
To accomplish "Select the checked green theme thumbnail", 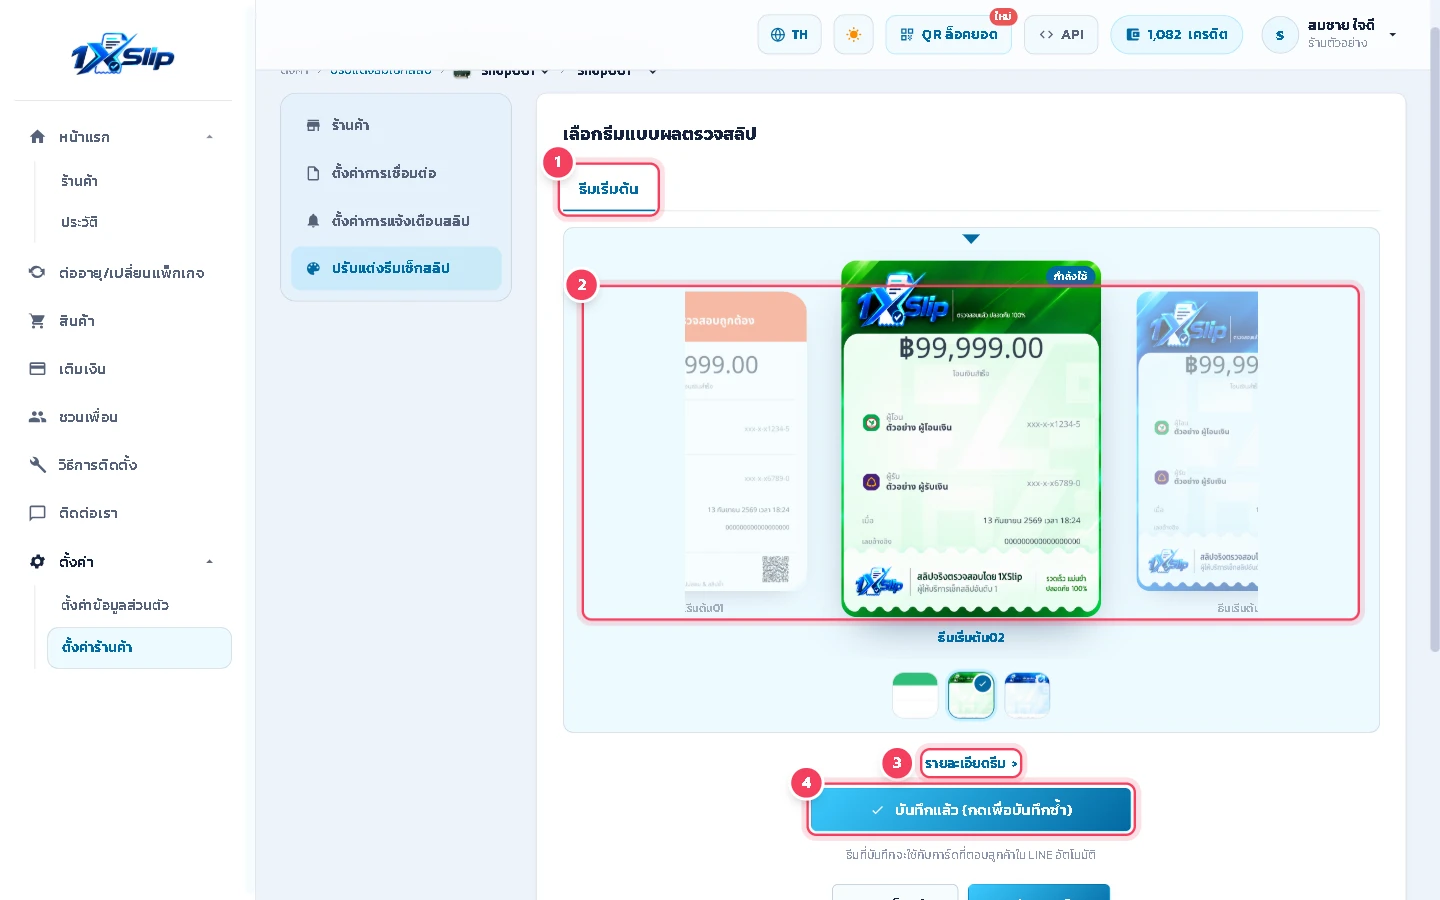I will 971,695.
